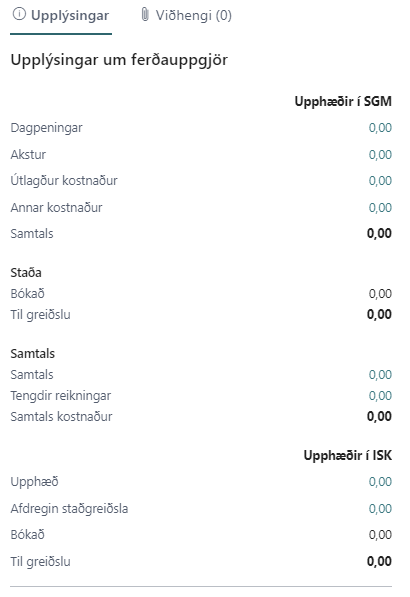Open the Afdregin staðgreiðsla 0,00 link
Screen dimensions: 410x597
[380, 509]
